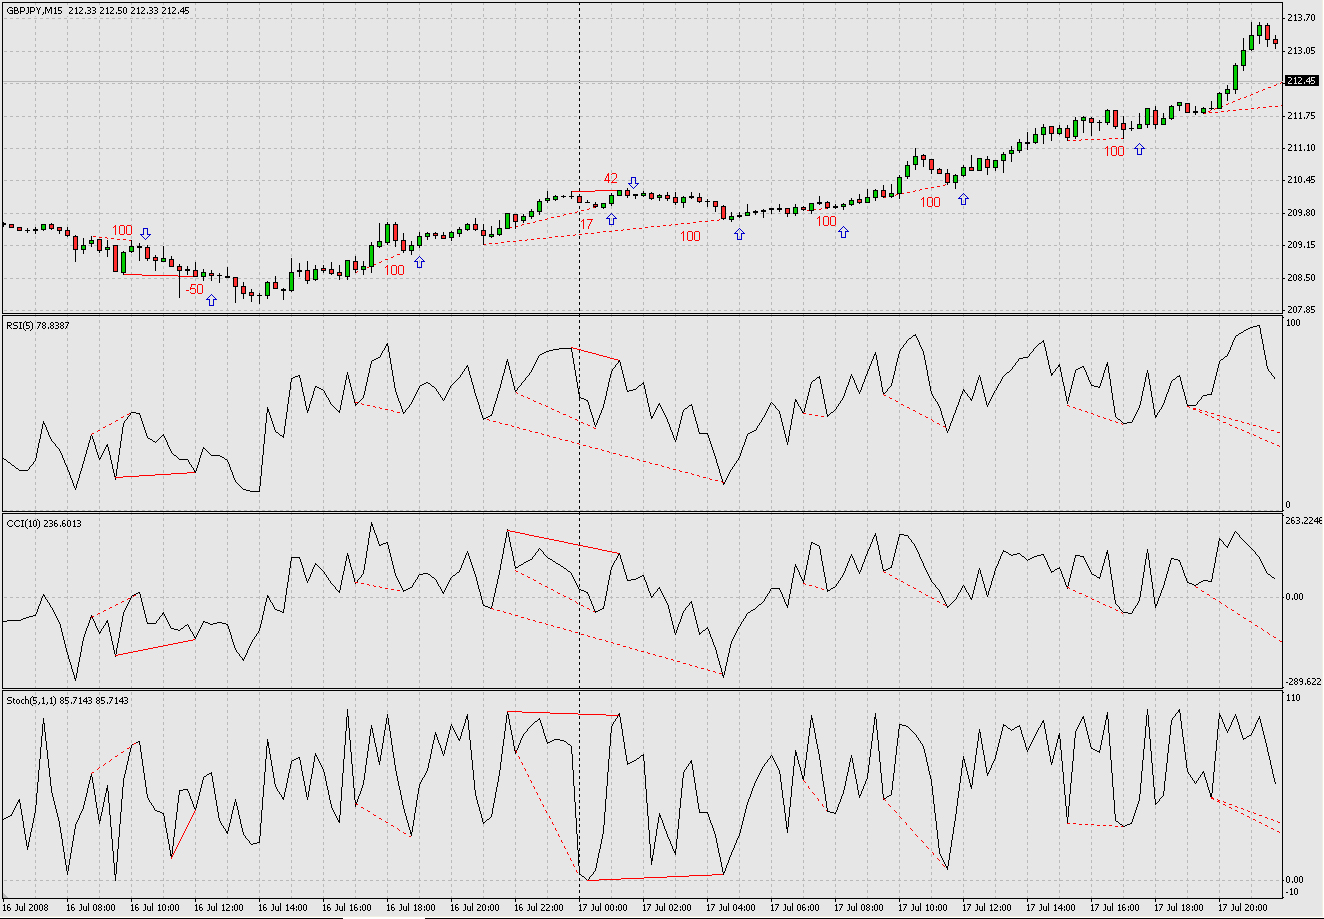Click the 17 Jul 16:00 time label

(1116, 908)
